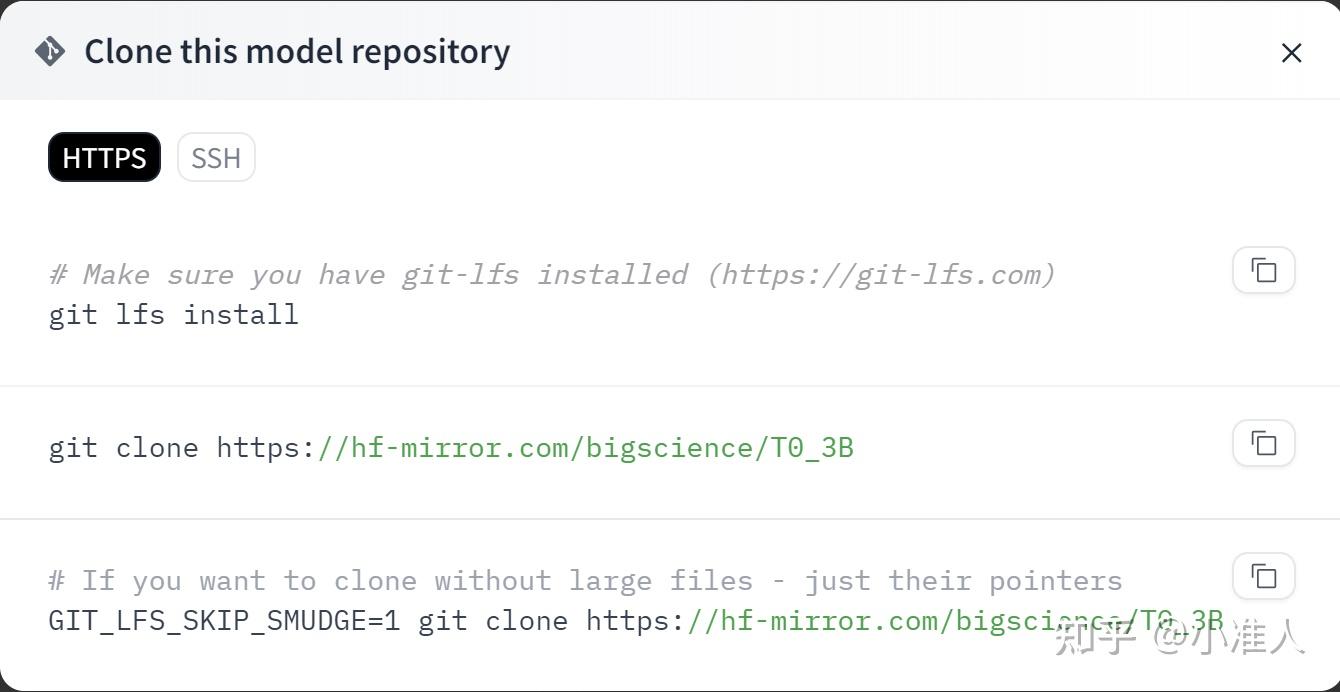Click the word "installed" in the first comment
This screenshot has height=692, width=1340.
coord(612,274)
